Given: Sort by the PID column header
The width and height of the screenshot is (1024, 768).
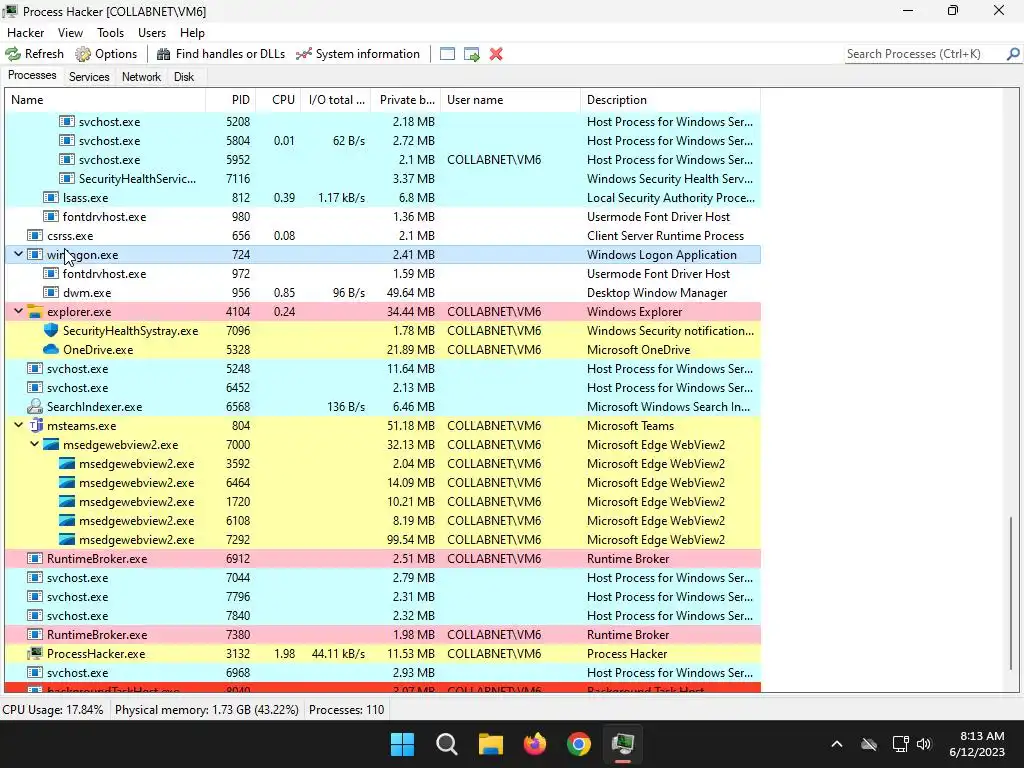Looking at the screenshot, I should coord(231,100).
